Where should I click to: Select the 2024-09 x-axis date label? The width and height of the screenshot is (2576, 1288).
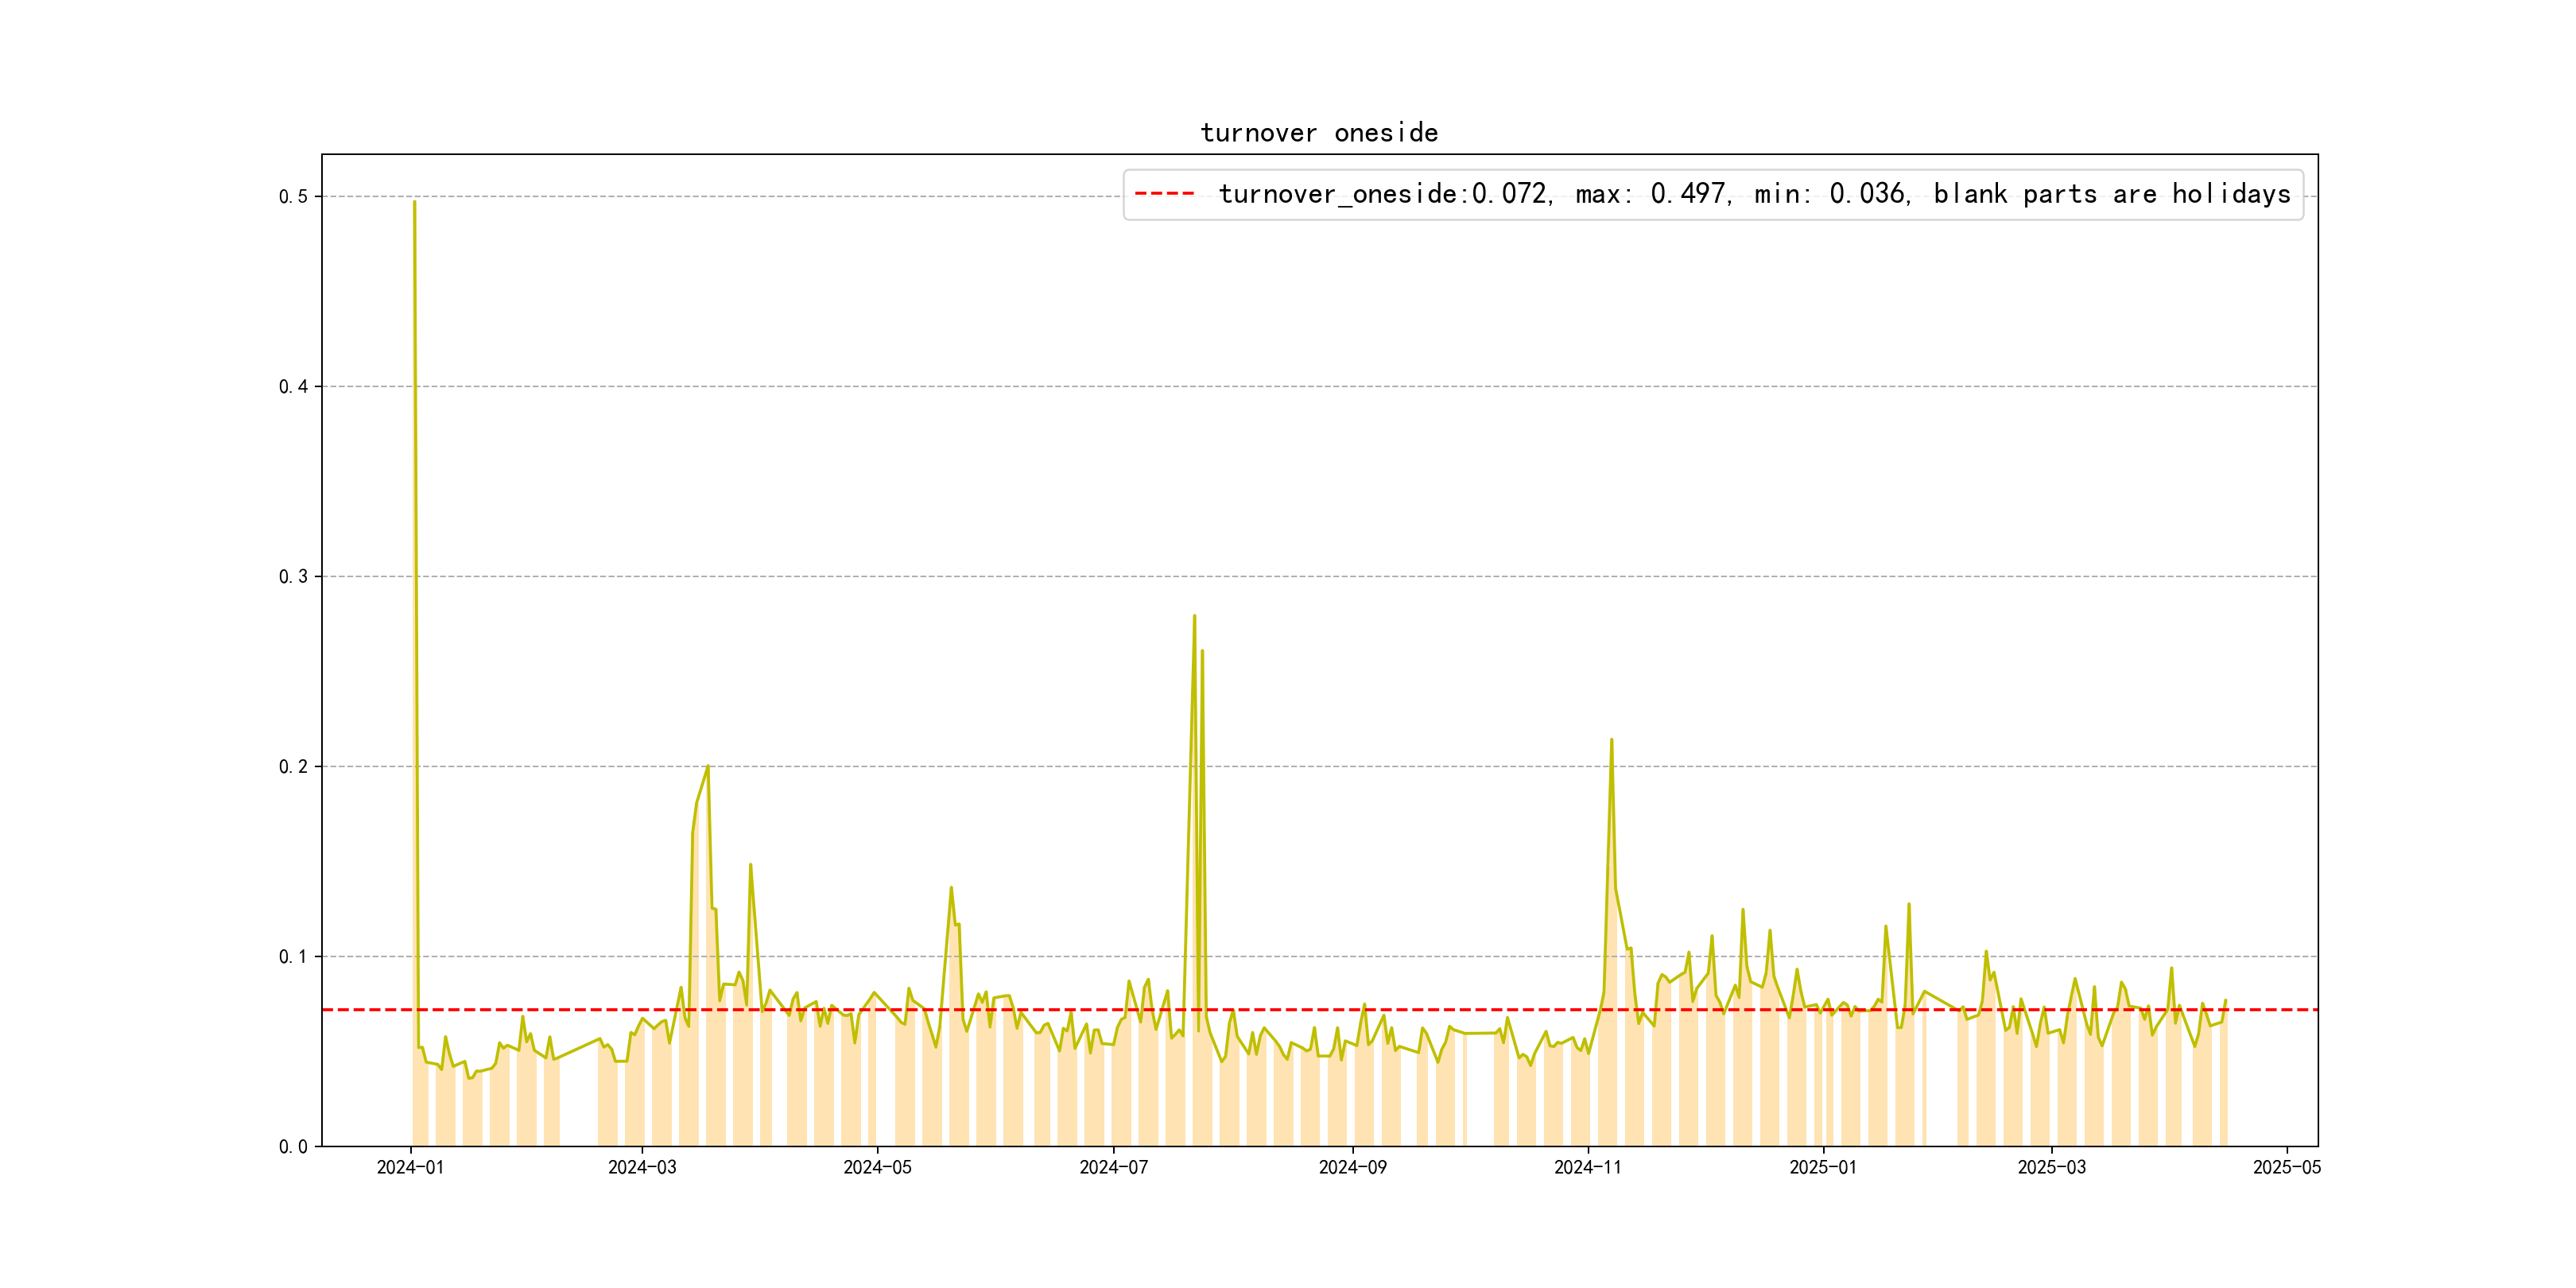click(1352, 1168)
